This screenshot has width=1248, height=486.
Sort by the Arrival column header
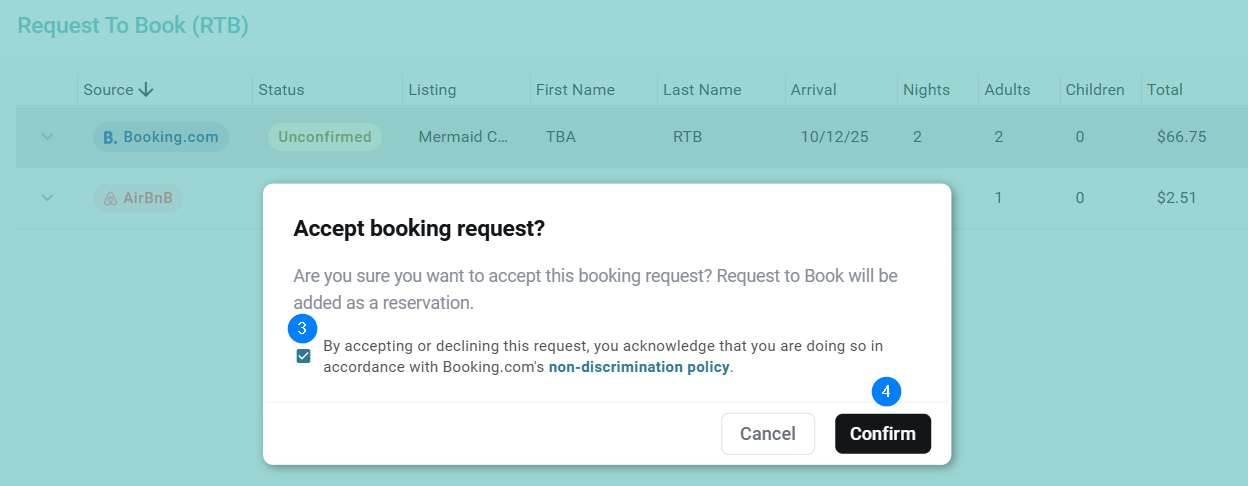click(x=813, y=90)
